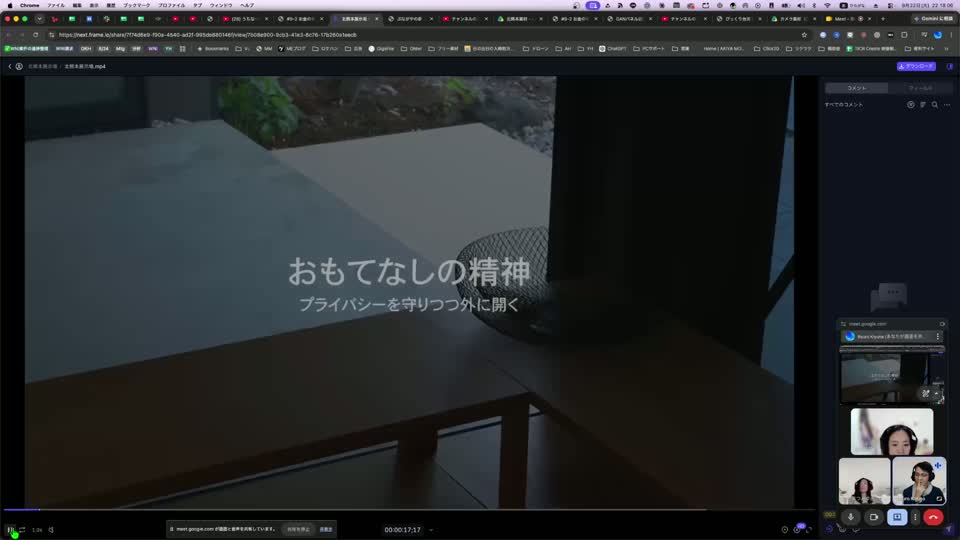Open the 1.0x playback speed selector

37,530
